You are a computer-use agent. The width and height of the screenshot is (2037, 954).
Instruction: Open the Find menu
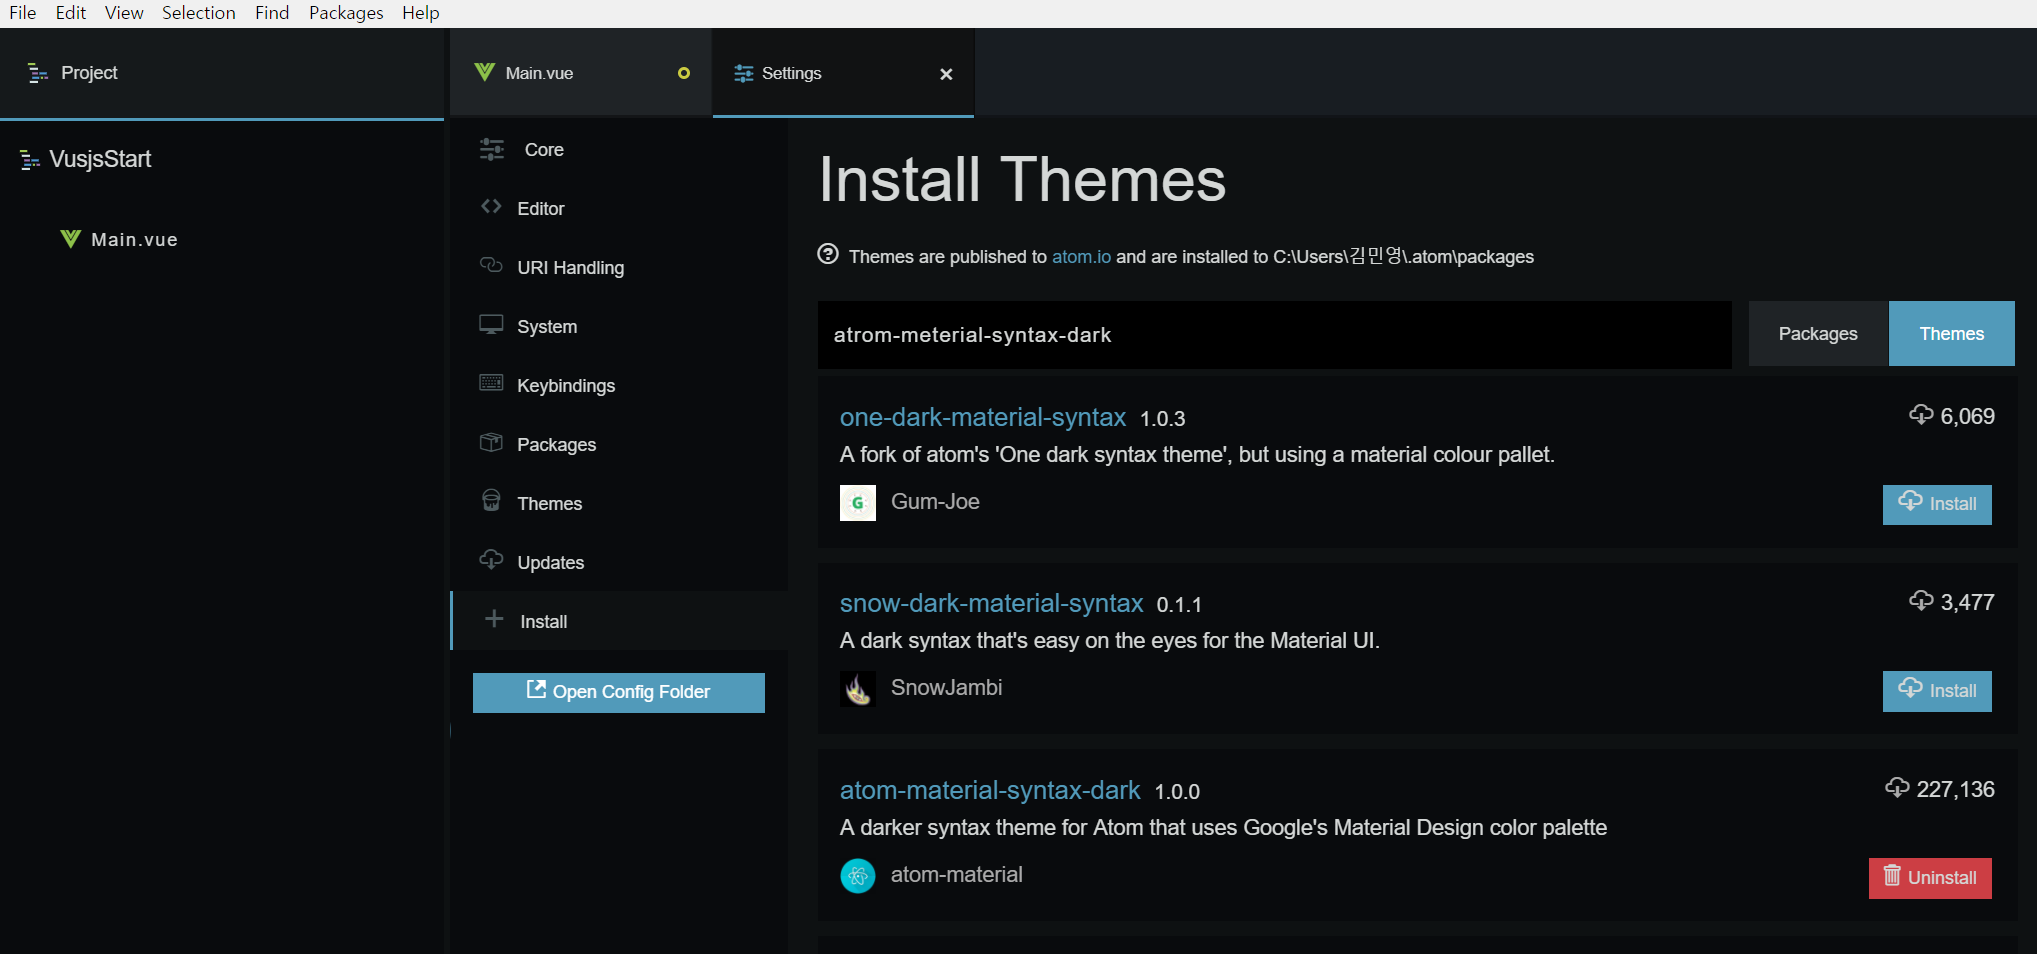point(272,13)
